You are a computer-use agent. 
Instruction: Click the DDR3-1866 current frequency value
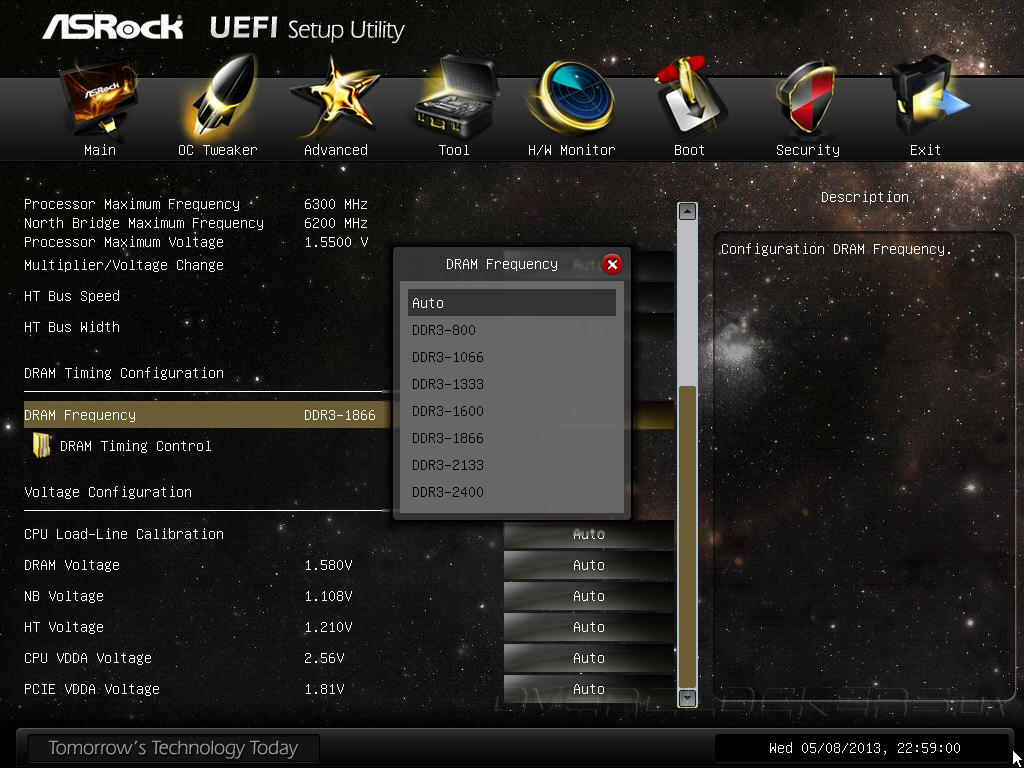340,415
